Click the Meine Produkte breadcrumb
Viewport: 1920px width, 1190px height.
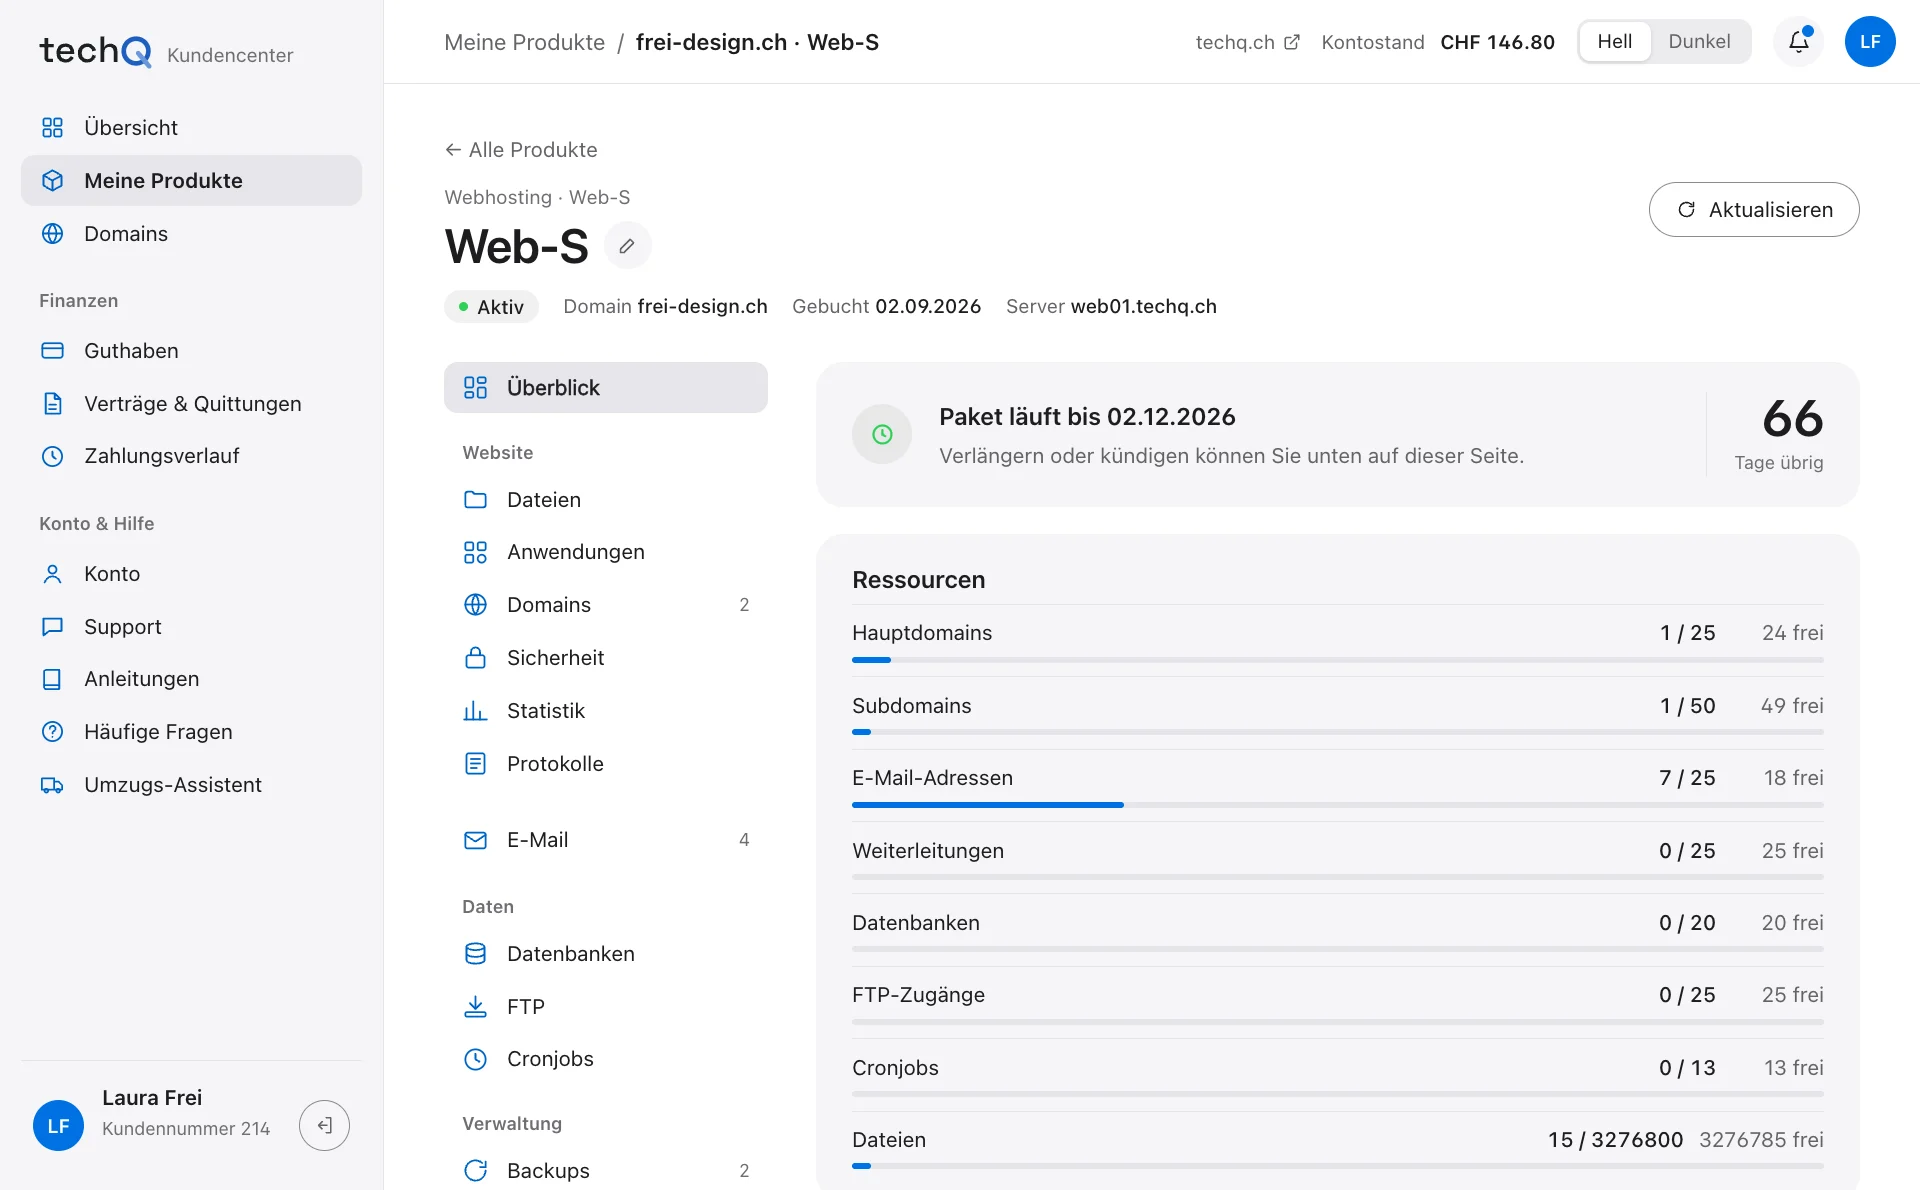click(x=524, y=42)
